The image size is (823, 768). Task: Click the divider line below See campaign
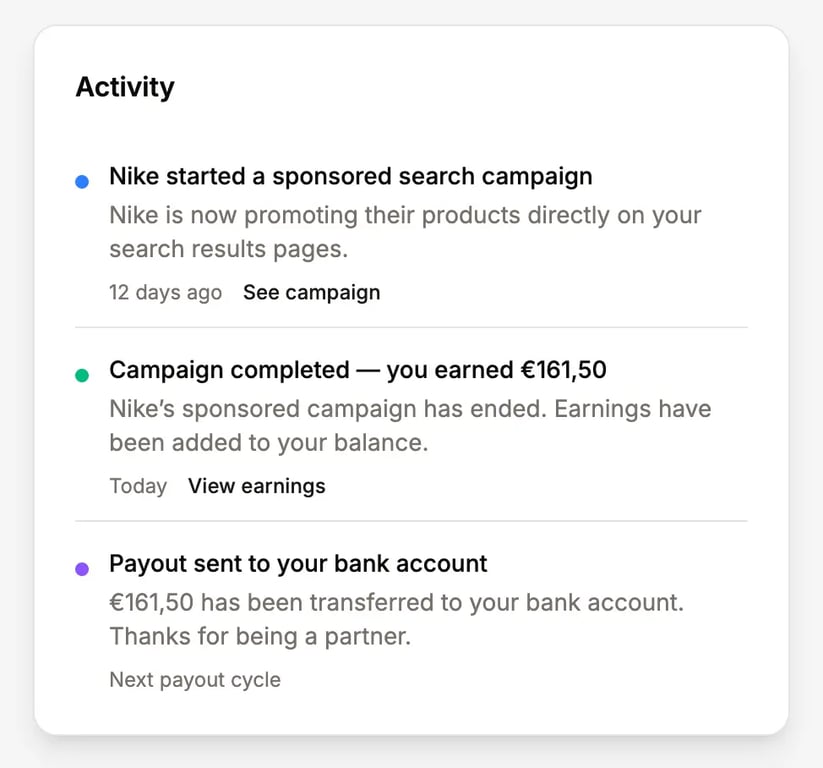tap(411, 327)
